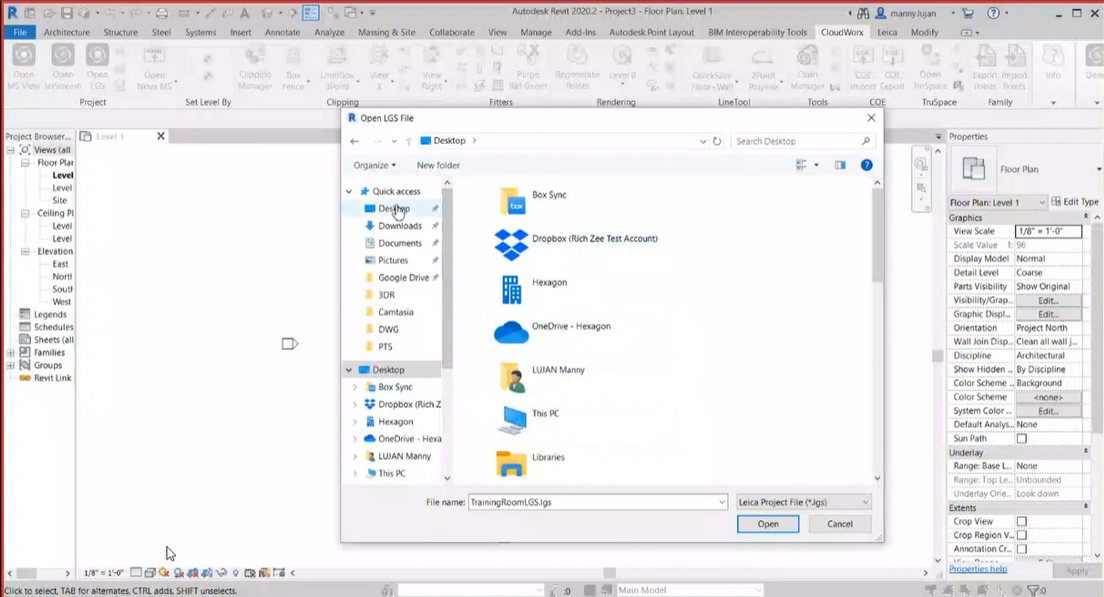Expand This PC in navigation tree
Viewport: 1104px width, 597px height.
[x=355, y=474]
